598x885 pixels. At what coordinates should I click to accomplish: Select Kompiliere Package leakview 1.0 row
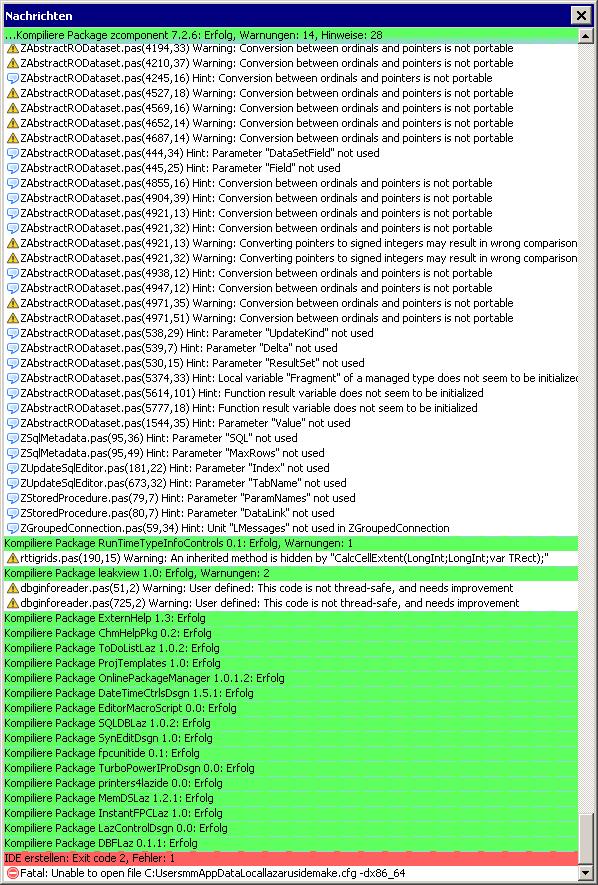coord(291,573)
